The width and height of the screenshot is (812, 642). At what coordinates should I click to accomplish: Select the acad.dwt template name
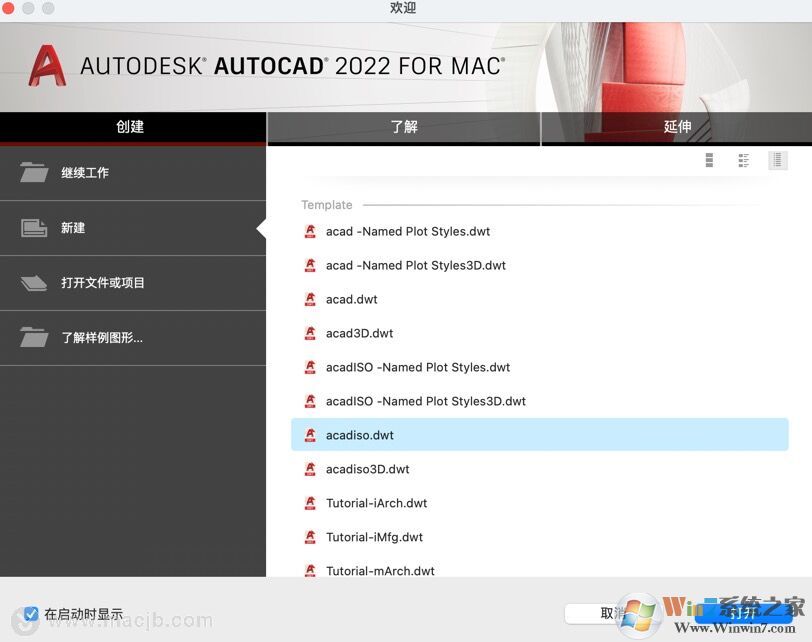click(352, 299)
